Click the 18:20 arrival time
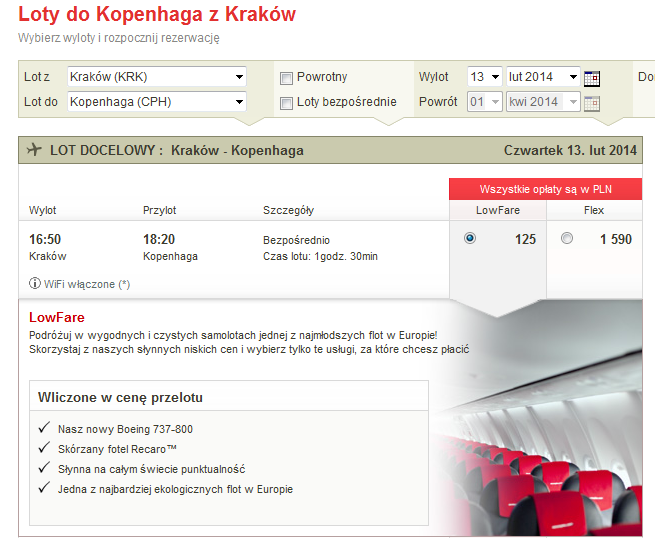Viewport: 655px width, 538px height. 159,239
